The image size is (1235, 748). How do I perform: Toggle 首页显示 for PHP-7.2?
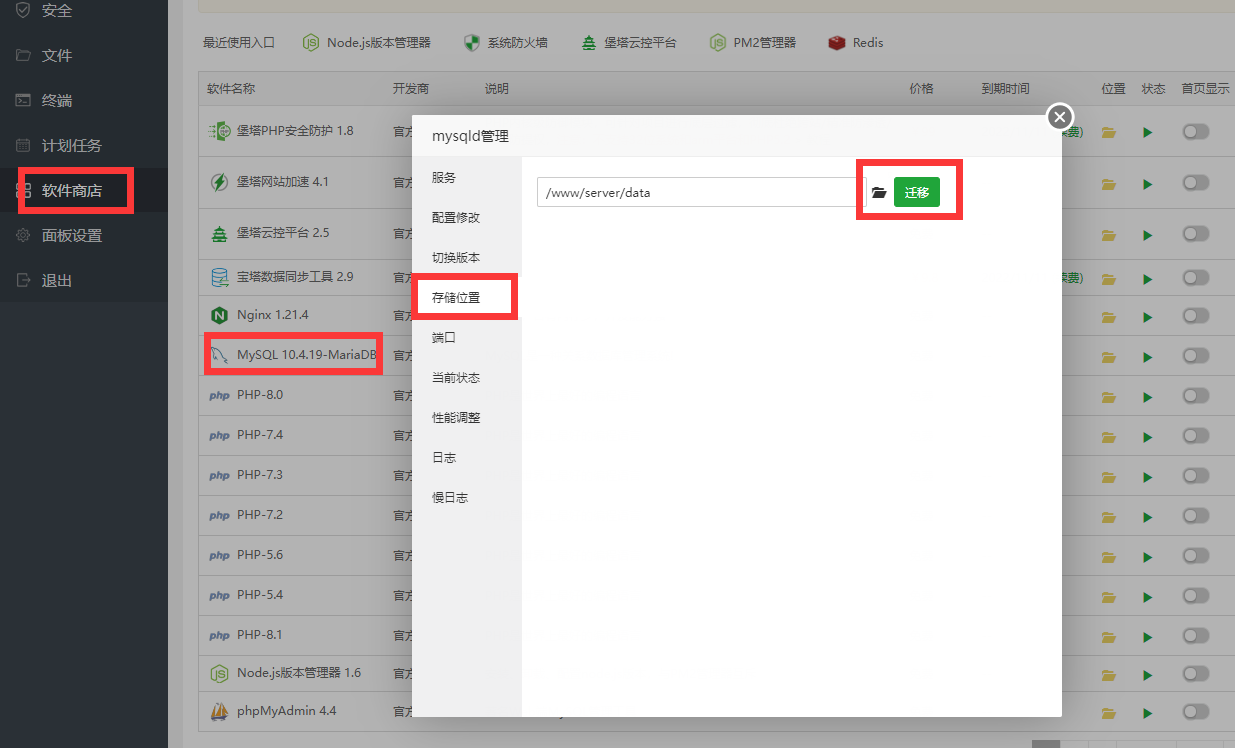[x=1196, y=515]
